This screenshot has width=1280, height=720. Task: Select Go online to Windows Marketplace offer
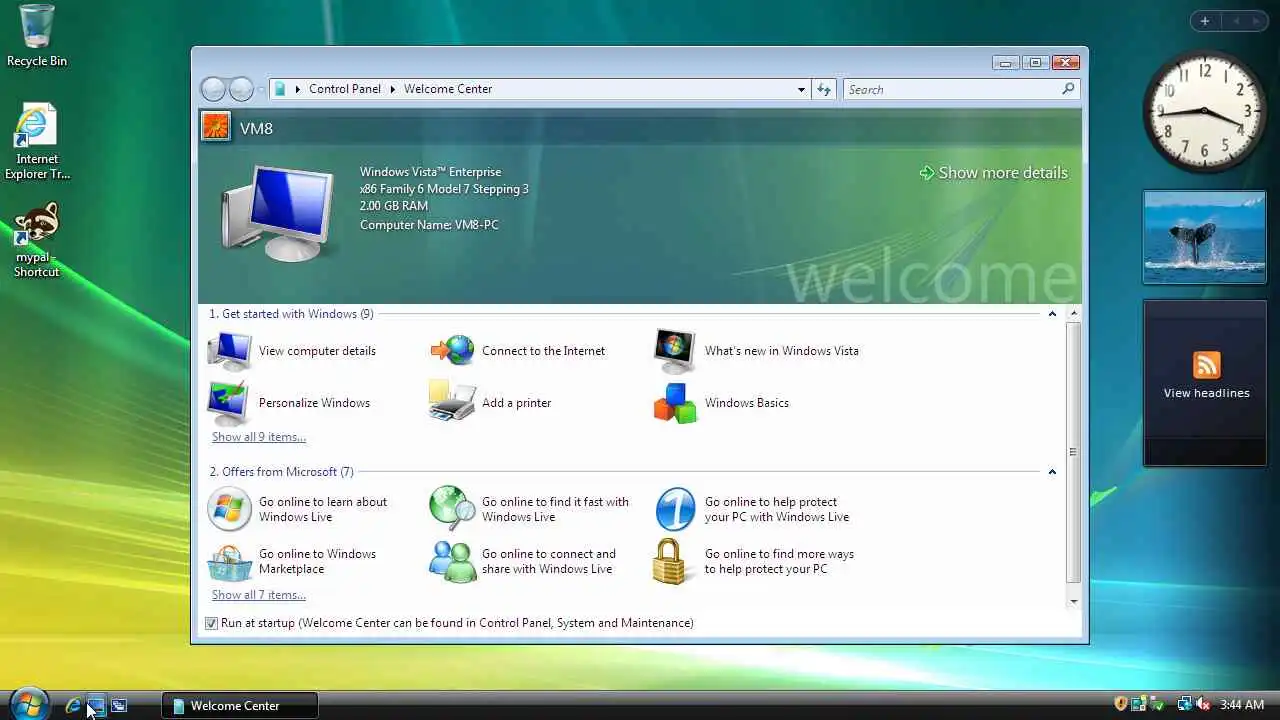[292, 561]
